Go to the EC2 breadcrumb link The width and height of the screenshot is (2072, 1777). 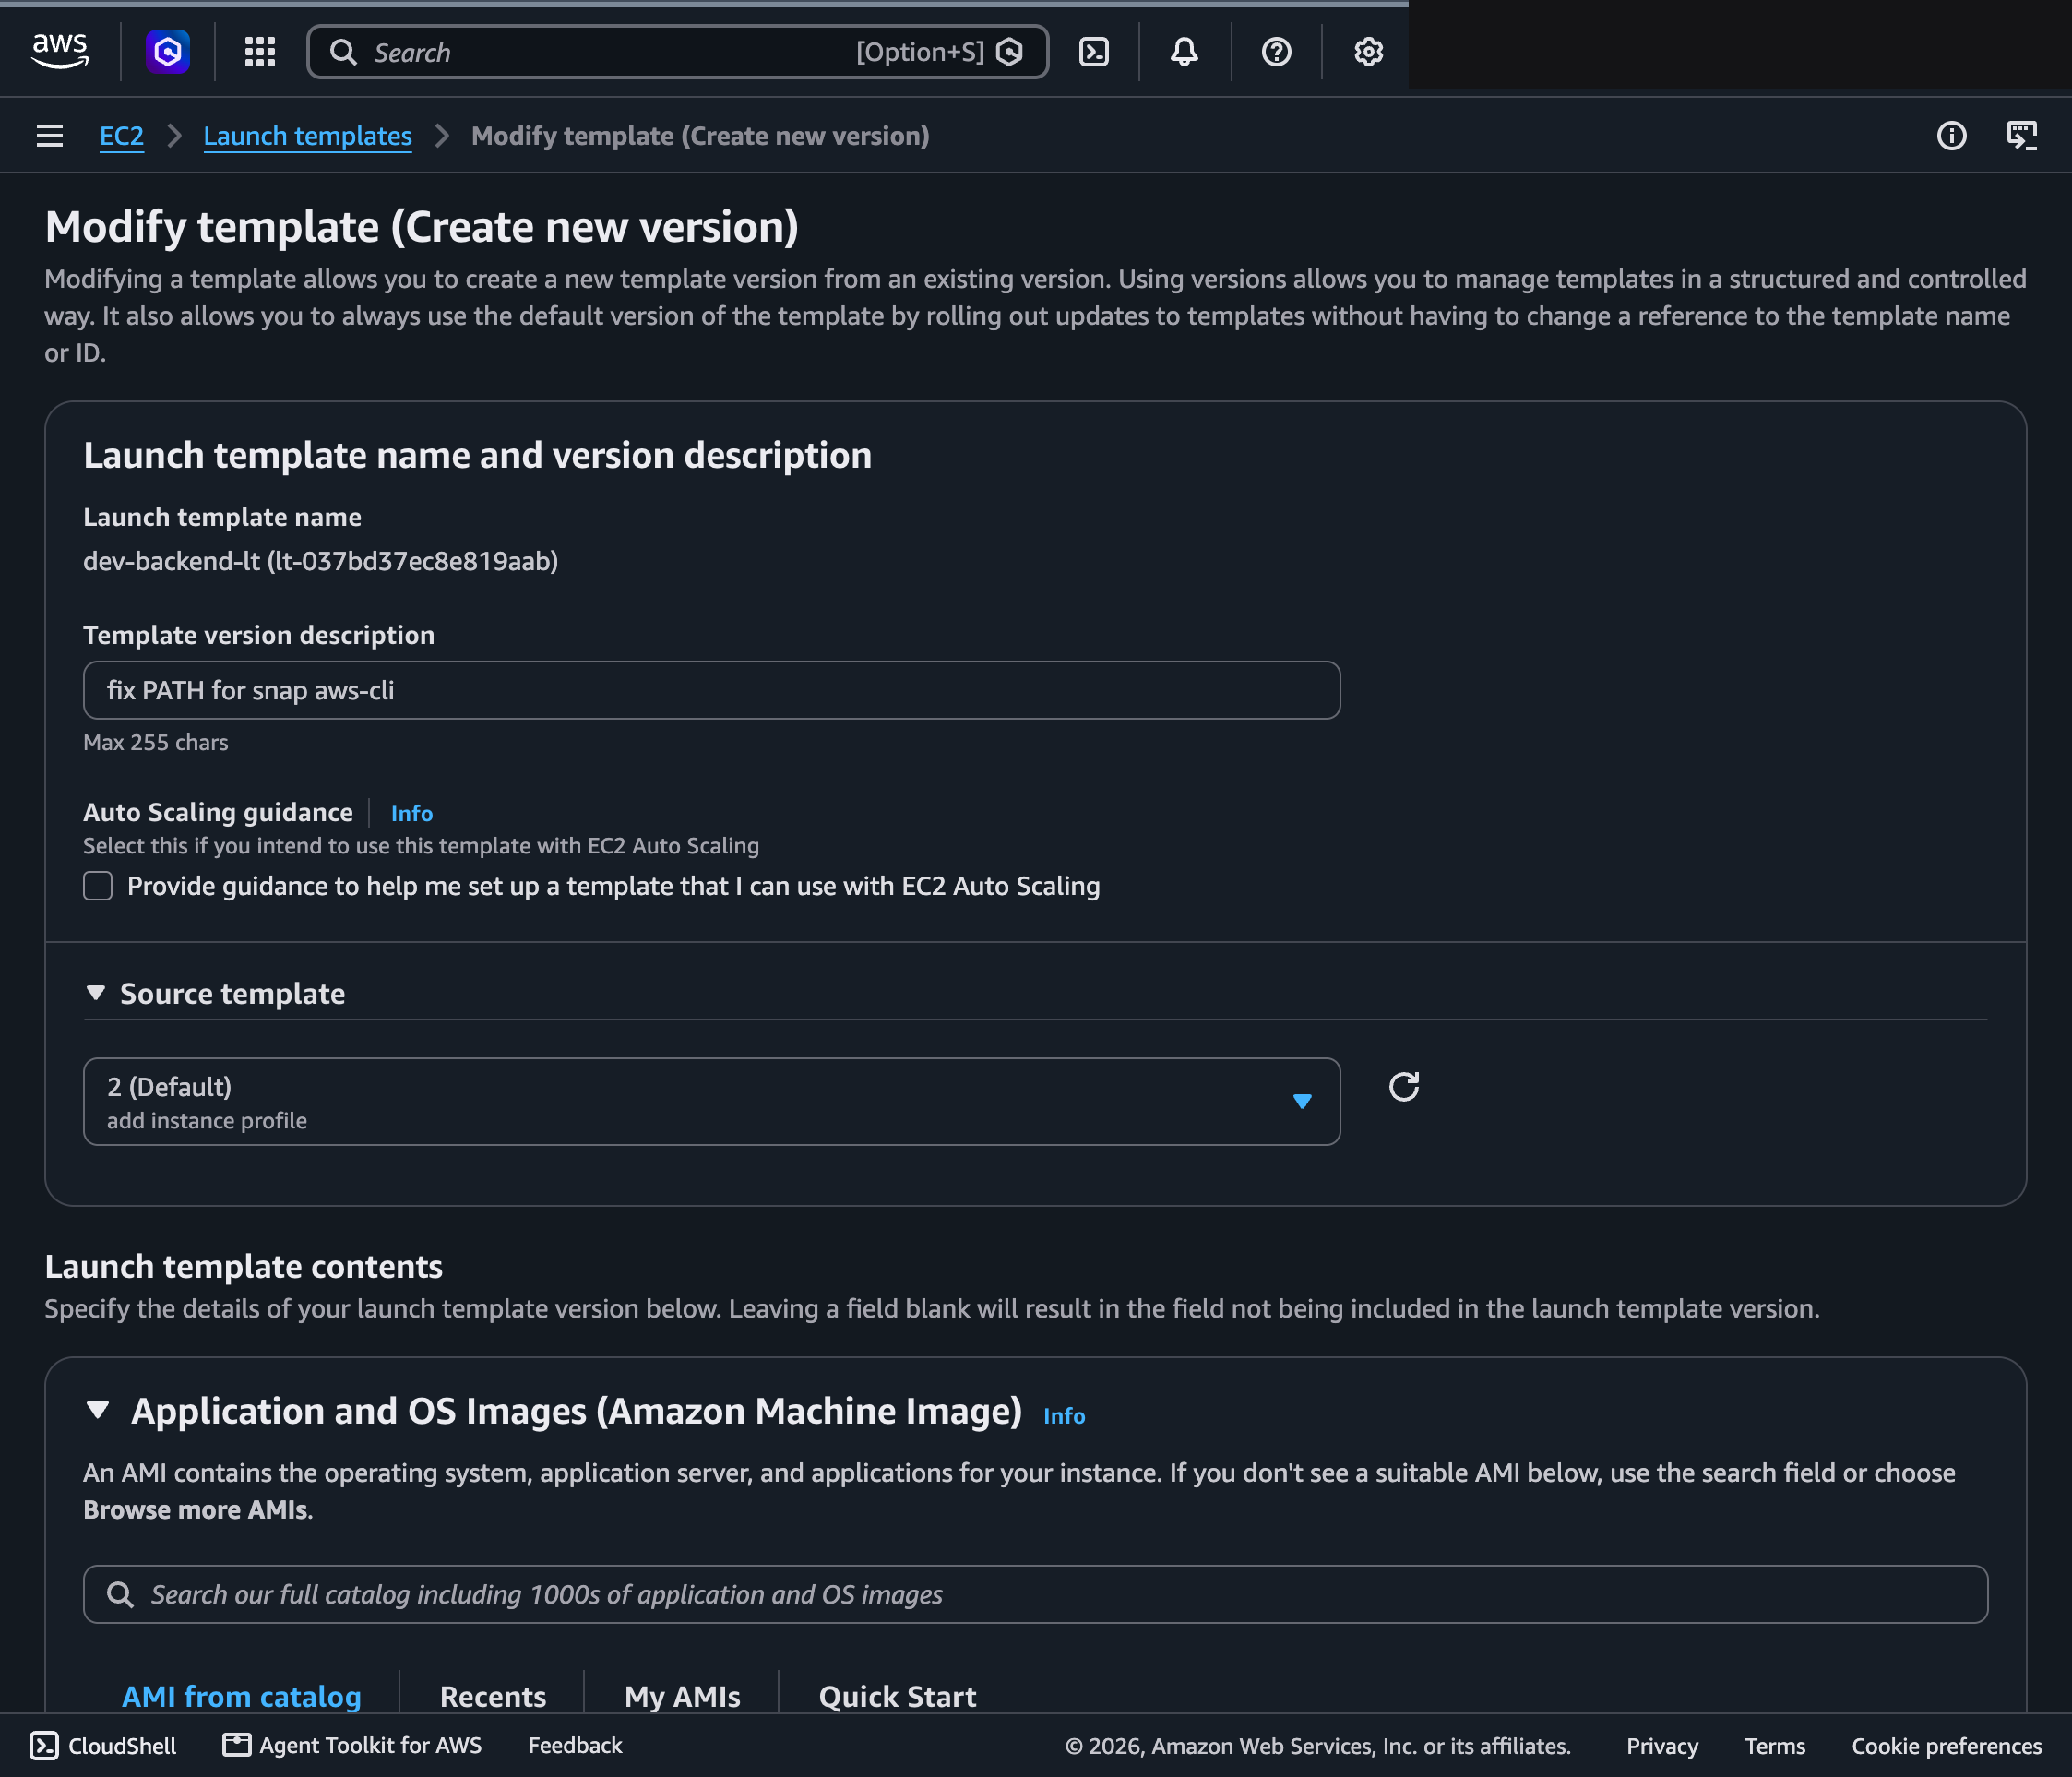pyautogui.click(x=122, y=136)
